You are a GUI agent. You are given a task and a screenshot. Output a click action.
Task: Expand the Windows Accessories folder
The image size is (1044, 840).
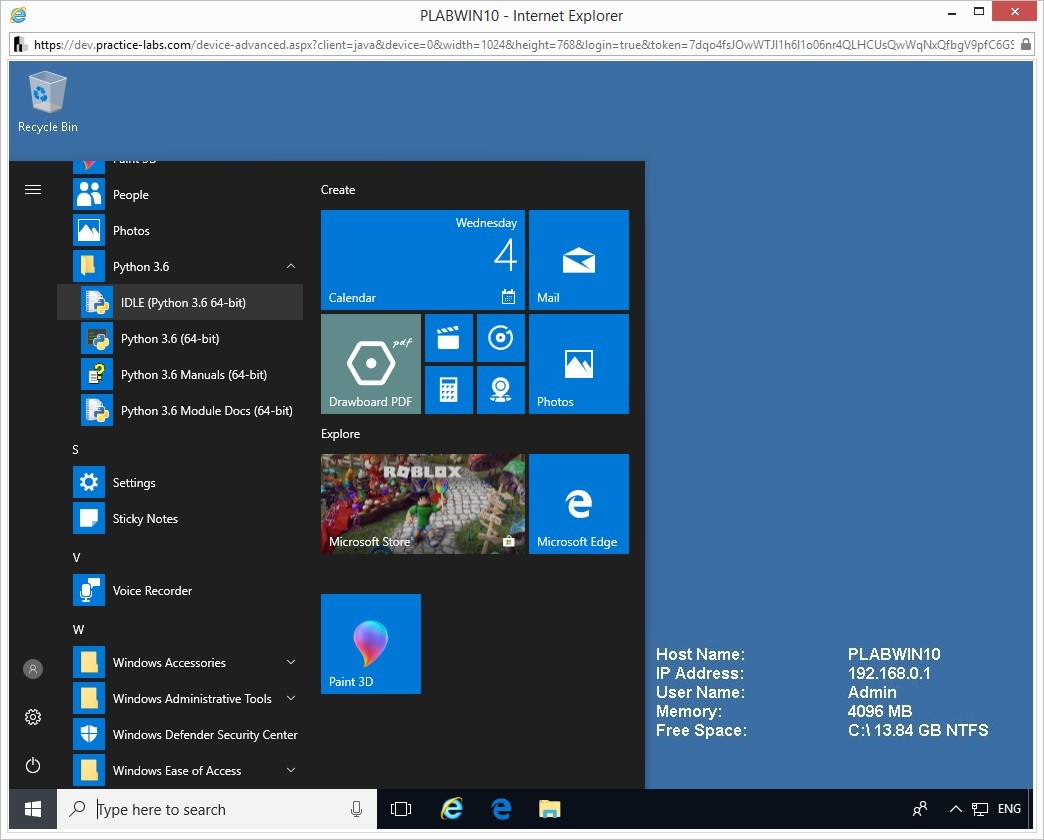[x=291, y=663]
